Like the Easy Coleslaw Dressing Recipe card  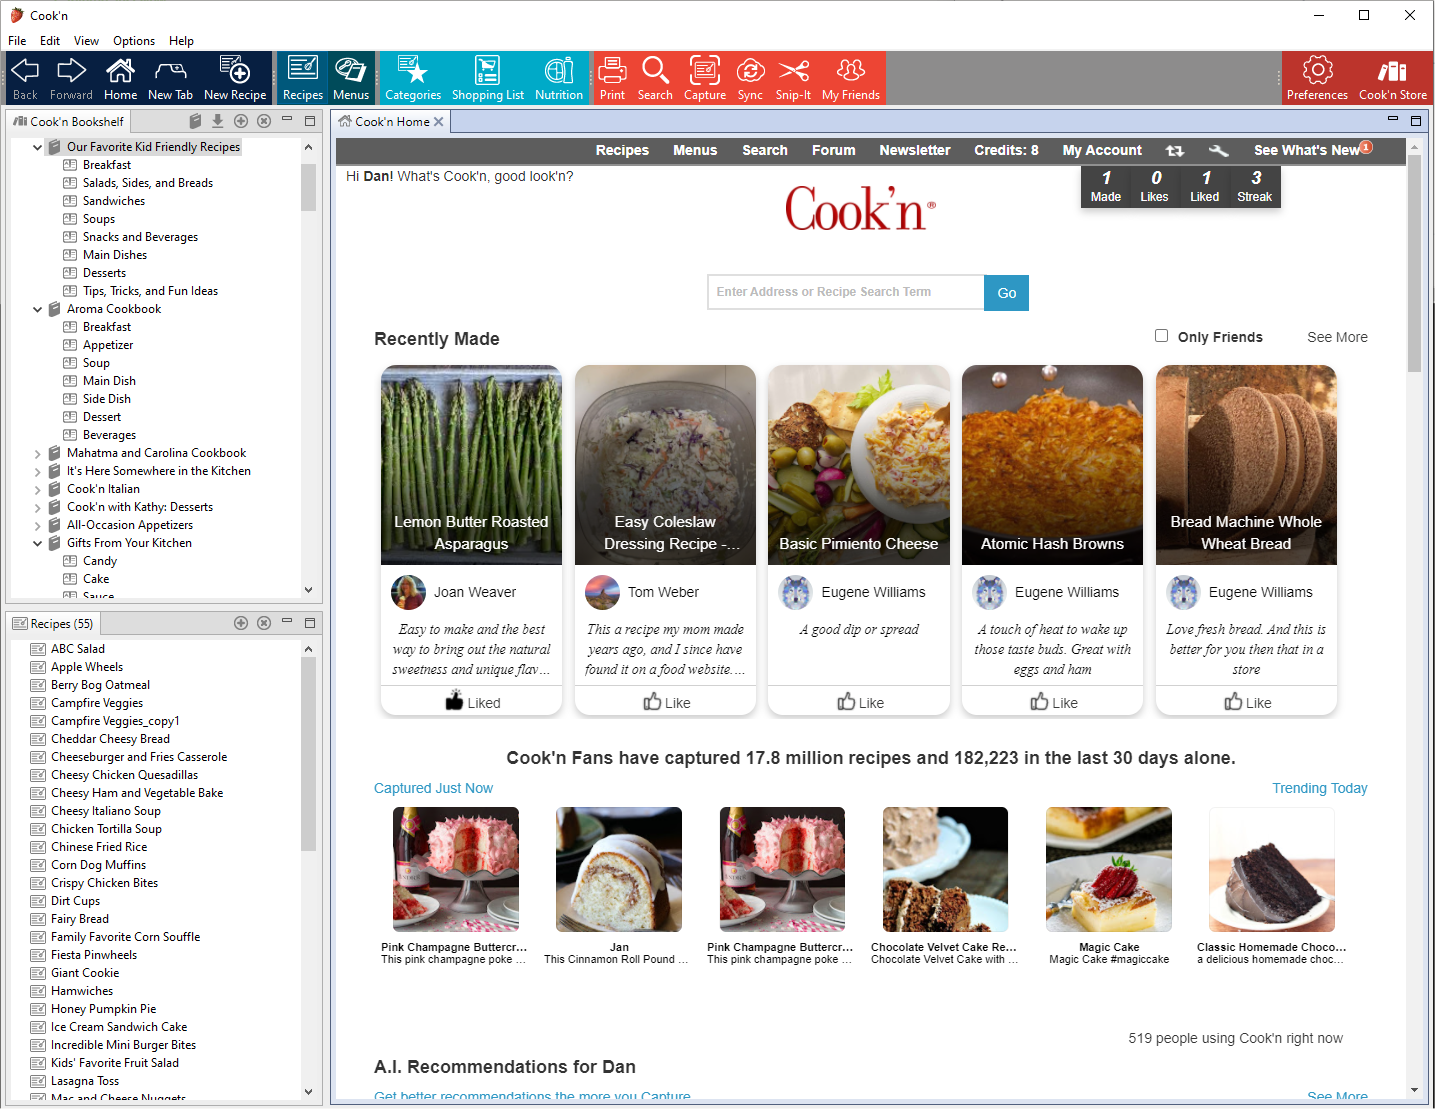(x=666, y=702)
